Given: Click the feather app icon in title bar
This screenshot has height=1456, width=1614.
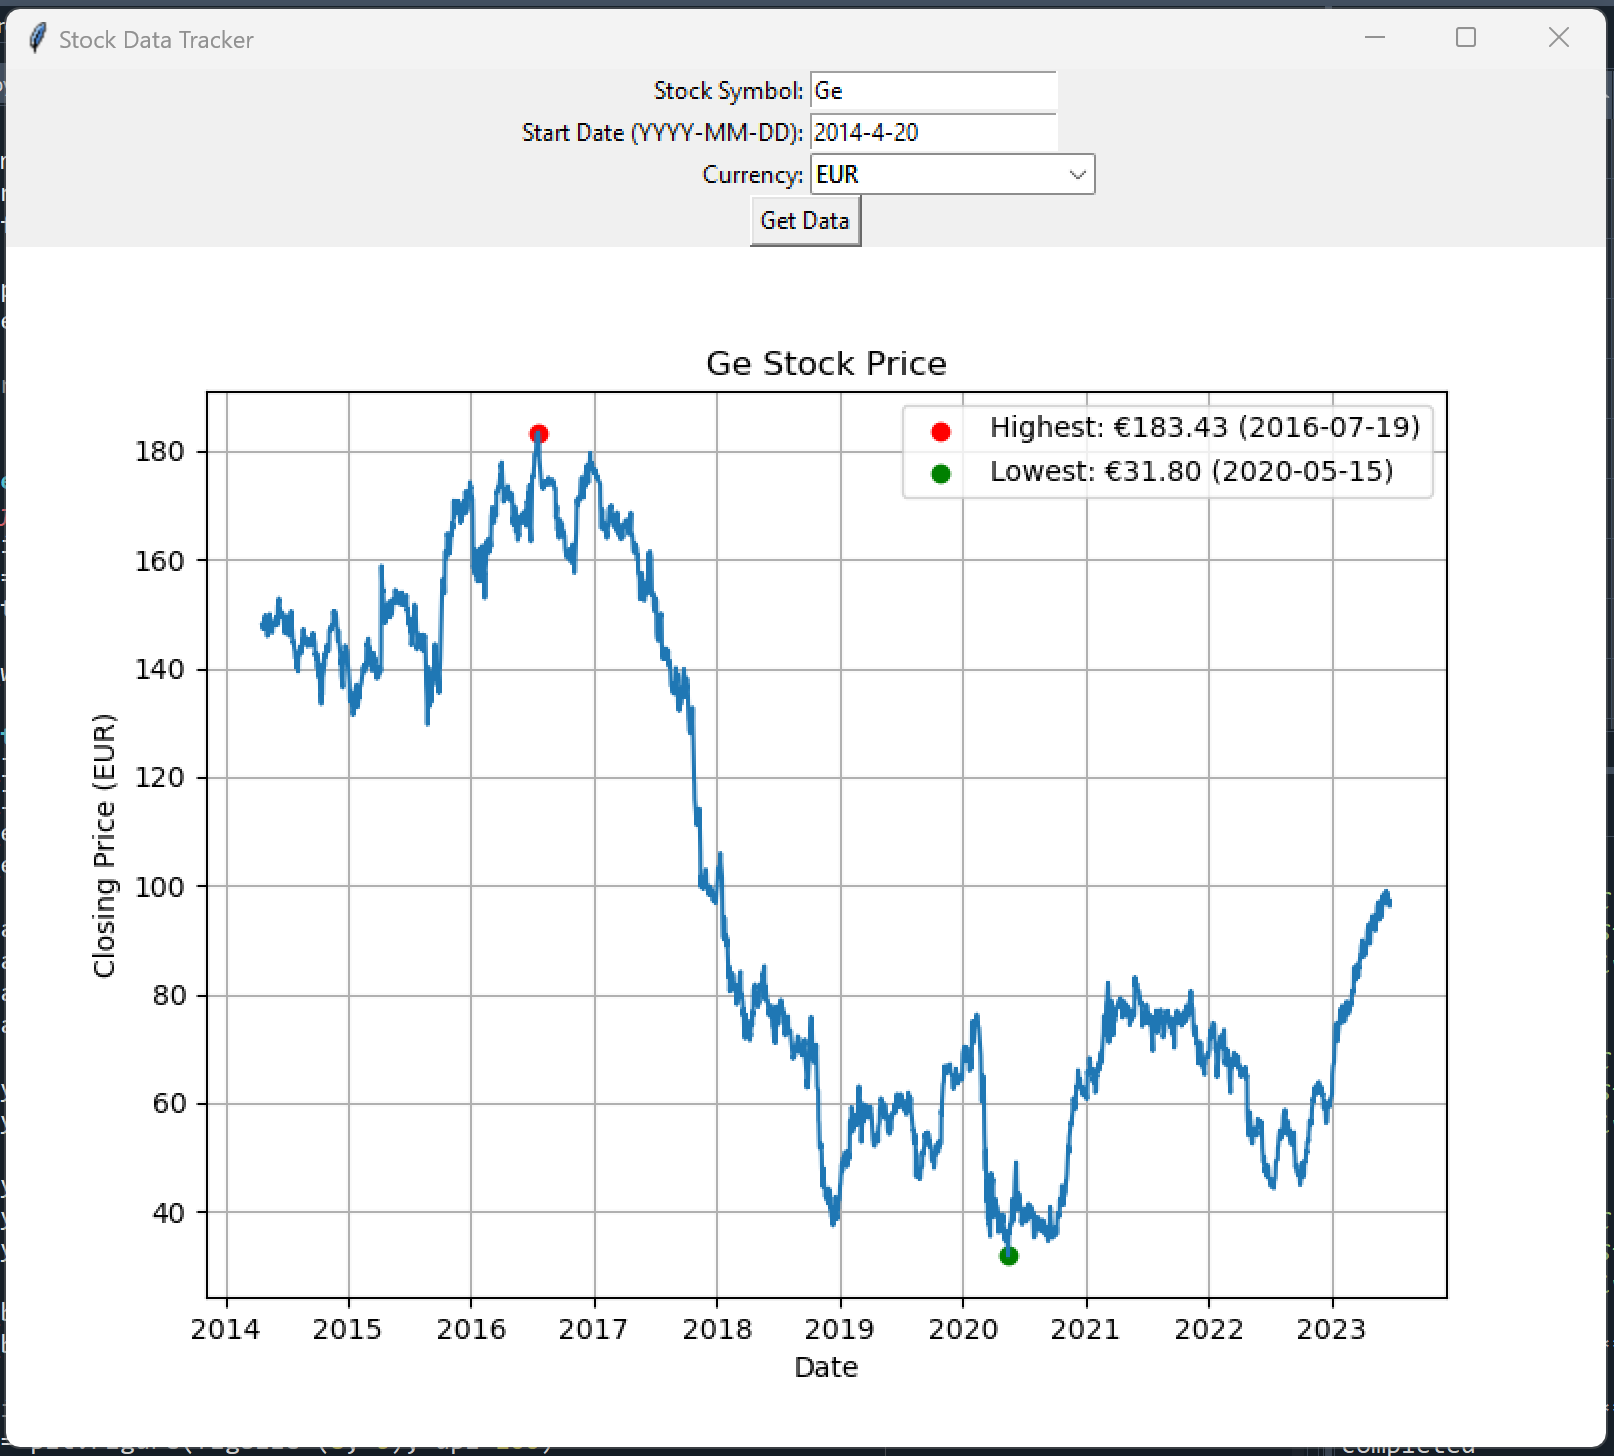Looking at the screenshot, I should click(37, 39).
